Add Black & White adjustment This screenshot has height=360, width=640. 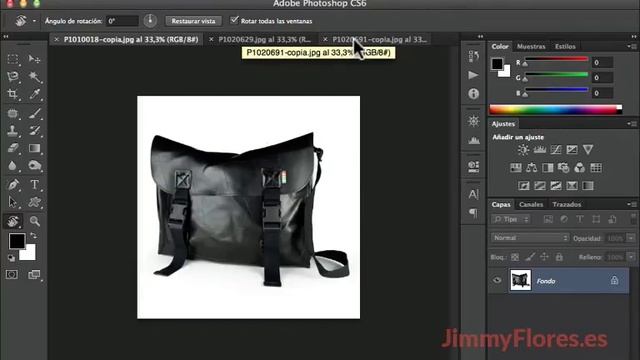(547, 167)
